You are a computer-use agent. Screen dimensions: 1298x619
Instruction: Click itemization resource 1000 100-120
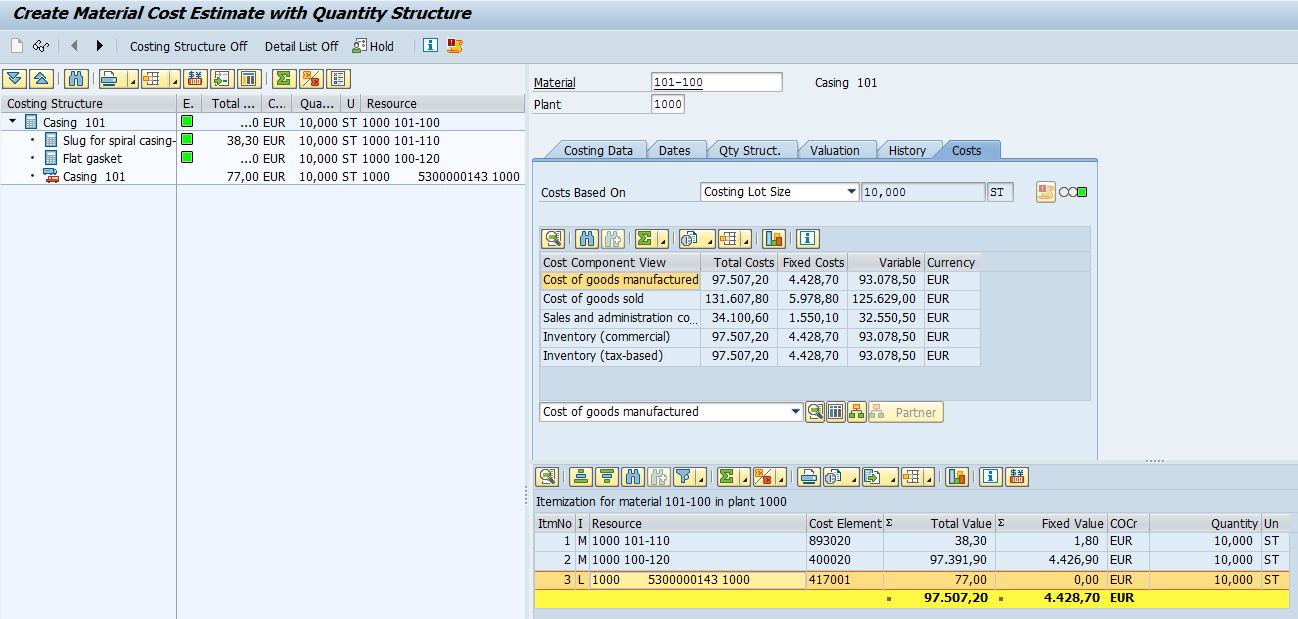click(x=698, y=560)
